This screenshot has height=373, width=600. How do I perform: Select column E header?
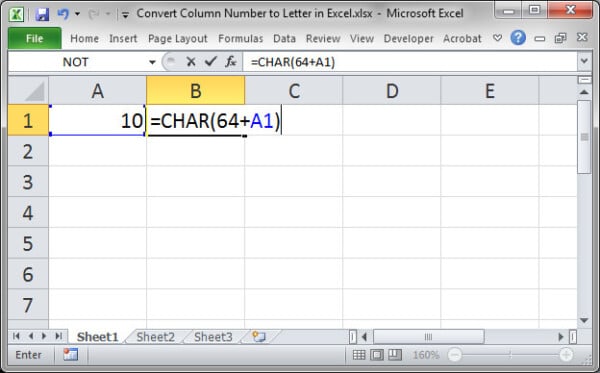490,91
